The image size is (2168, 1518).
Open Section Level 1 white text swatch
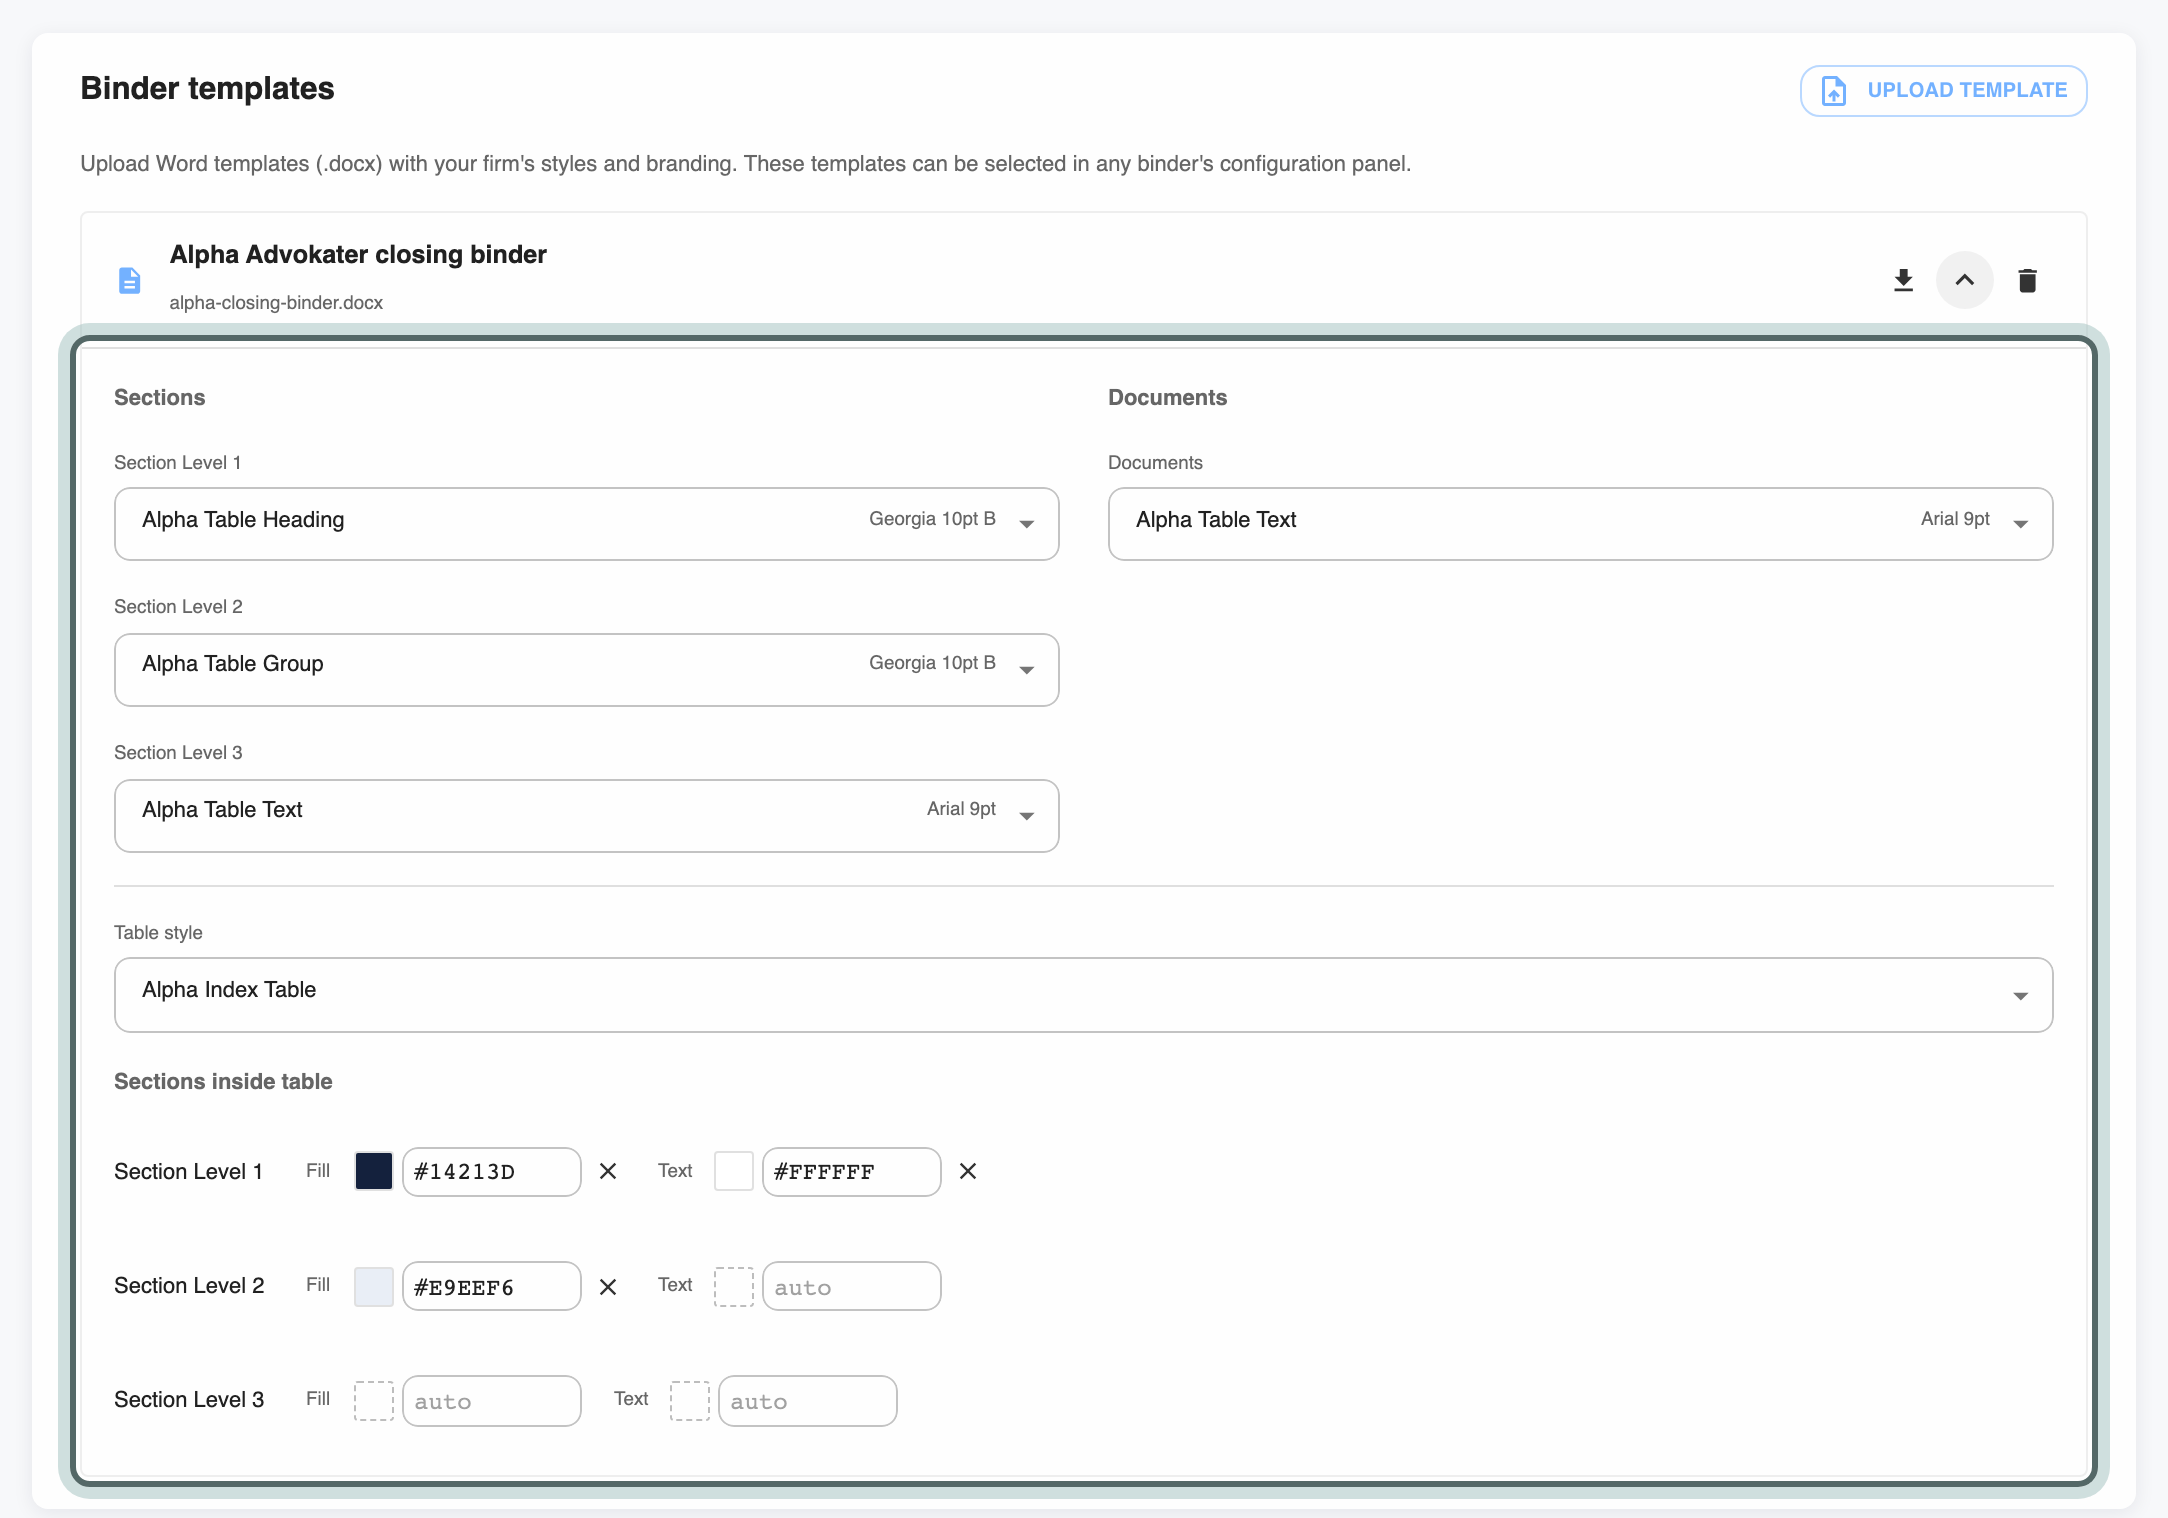(x=734, y=1171)
